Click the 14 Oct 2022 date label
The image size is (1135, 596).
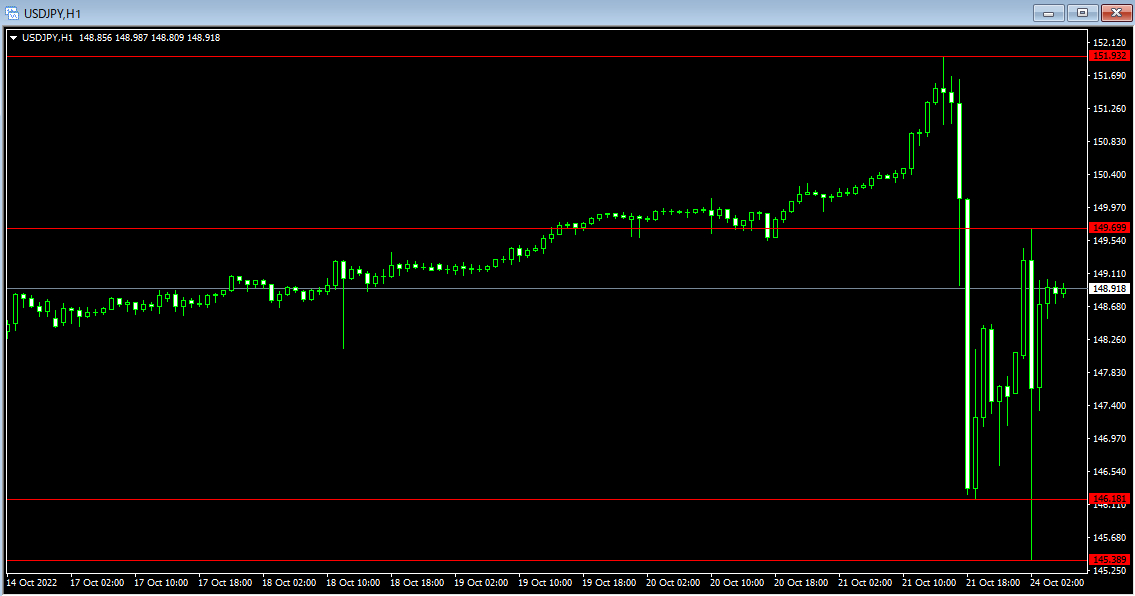pos(31,583)
